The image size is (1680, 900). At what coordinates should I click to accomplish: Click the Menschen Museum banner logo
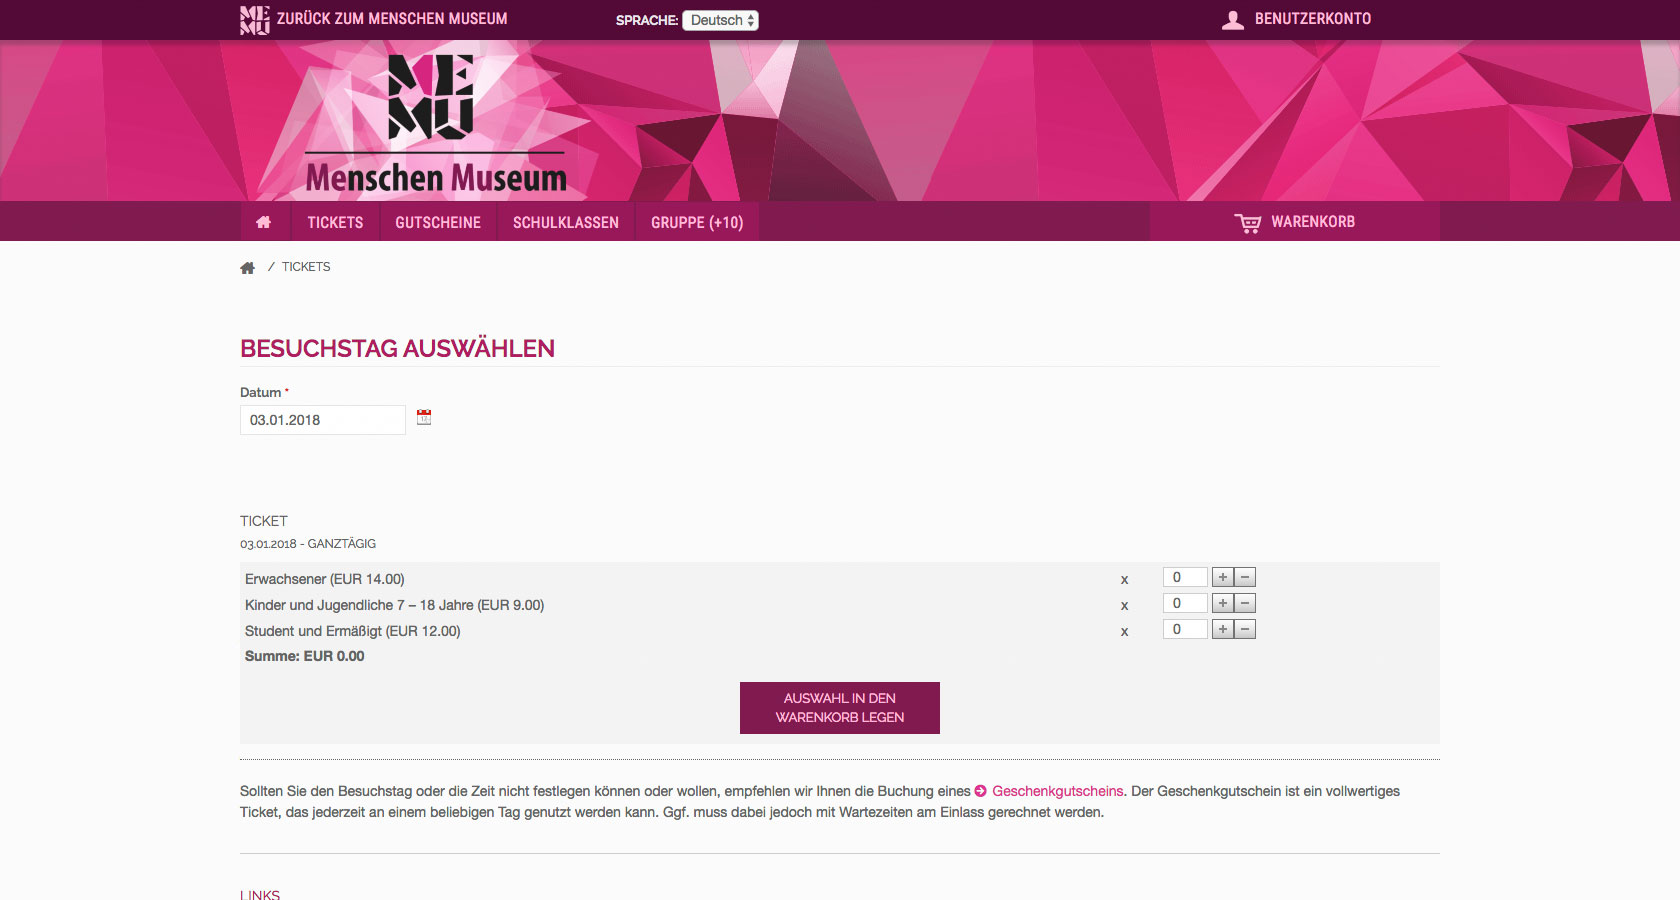point(436,124)
